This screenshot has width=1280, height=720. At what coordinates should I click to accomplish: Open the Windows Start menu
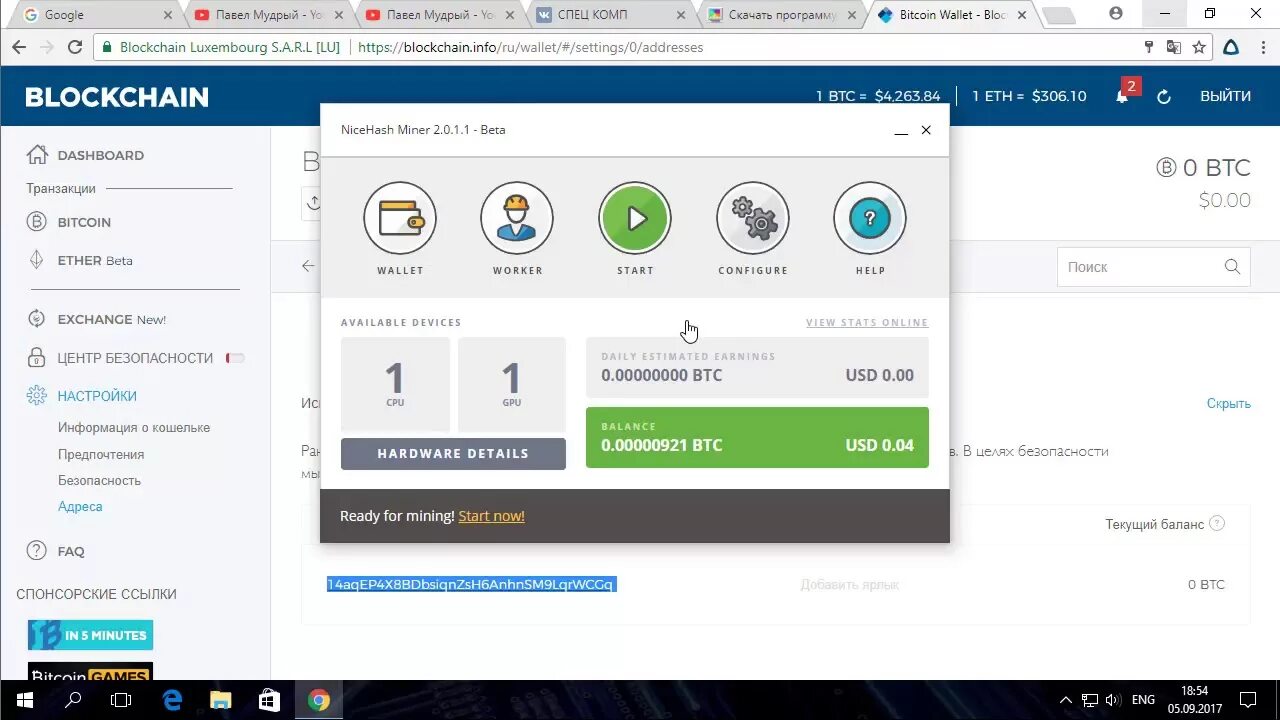(x=24, y=700)
